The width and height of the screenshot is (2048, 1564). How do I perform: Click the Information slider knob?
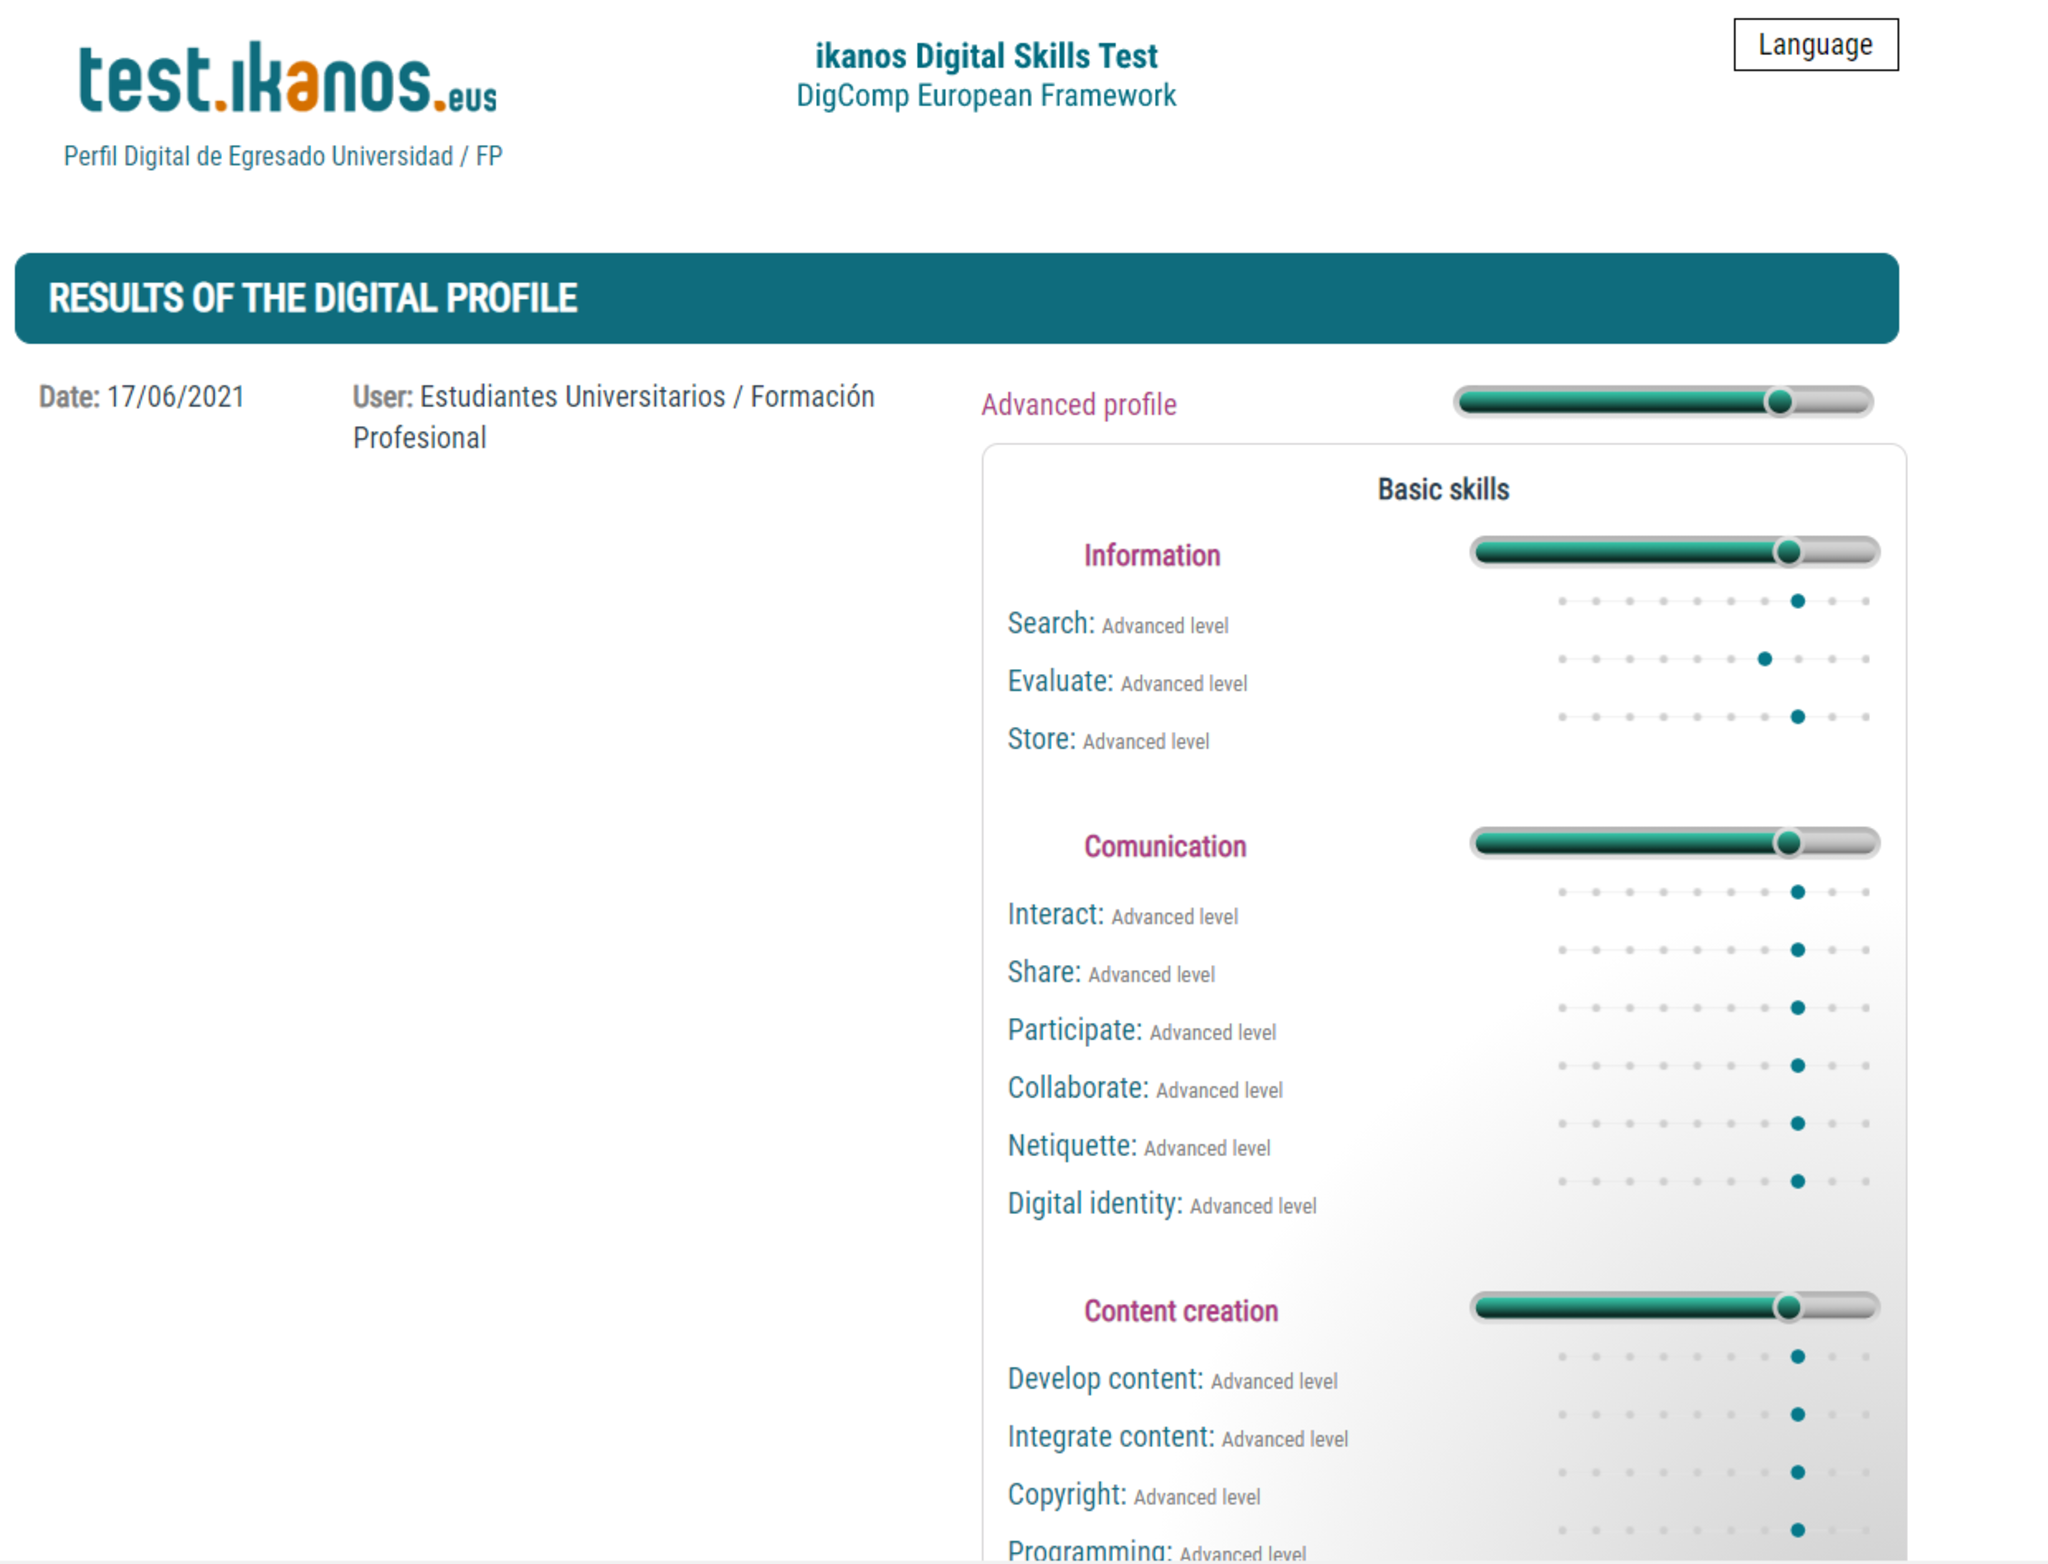click(1788, 552)
